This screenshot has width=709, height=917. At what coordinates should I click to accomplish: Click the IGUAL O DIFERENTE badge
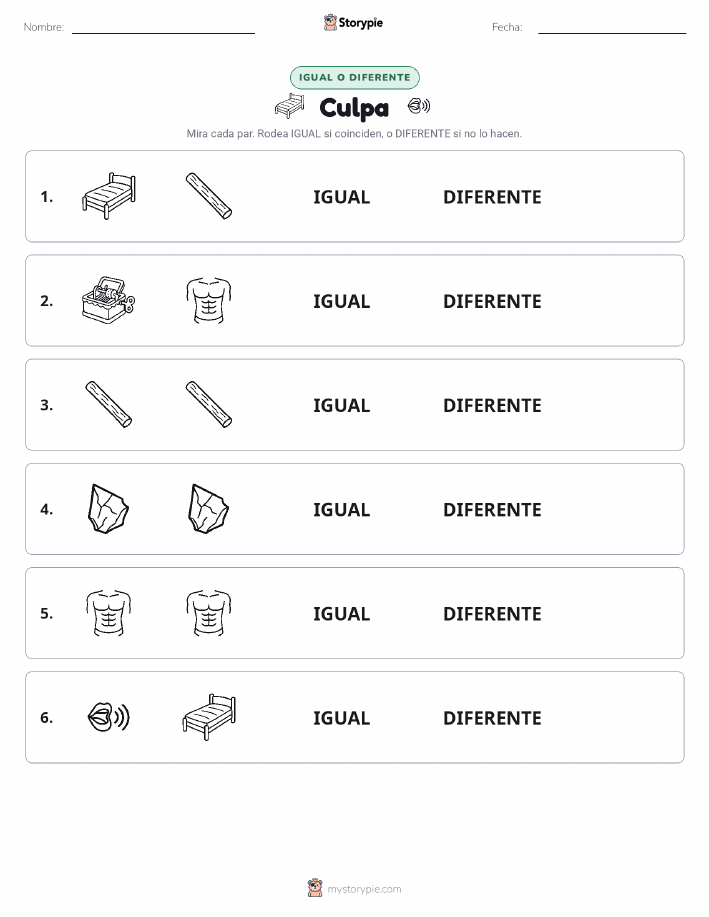click(x=354, y=77)
